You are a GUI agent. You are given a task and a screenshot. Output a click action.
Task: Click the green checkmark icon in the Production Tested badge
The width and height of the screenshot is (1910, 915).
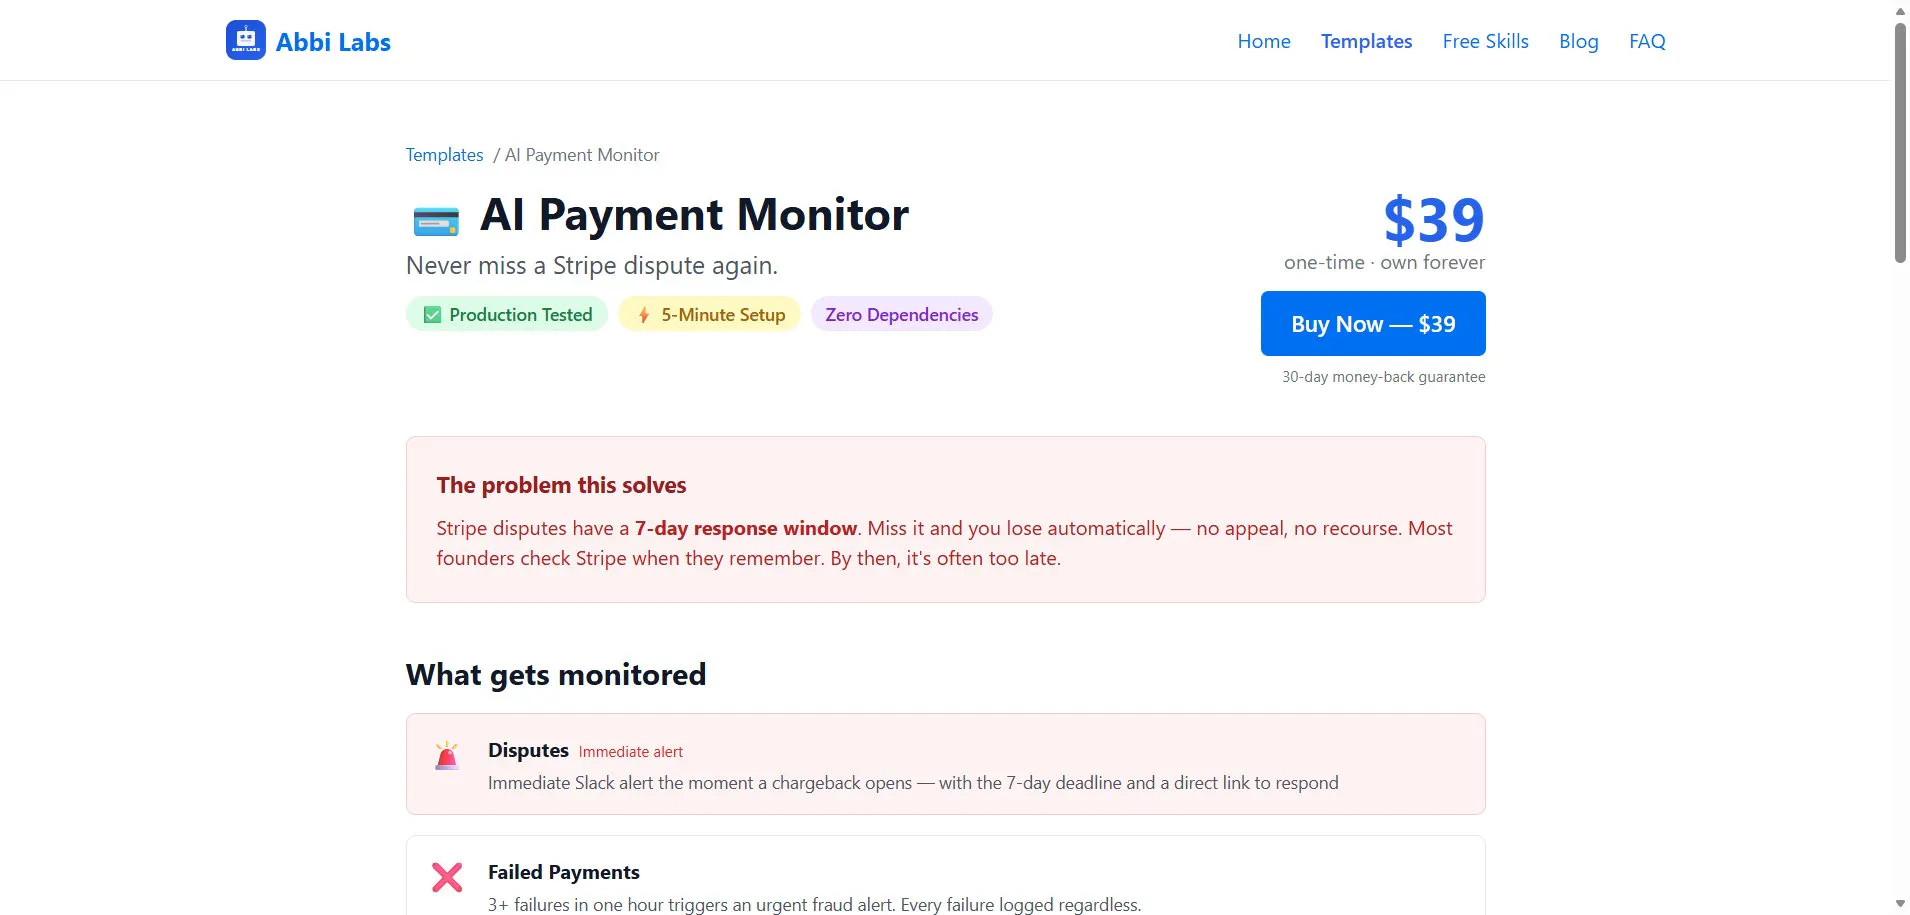click(x=432, y=315)
